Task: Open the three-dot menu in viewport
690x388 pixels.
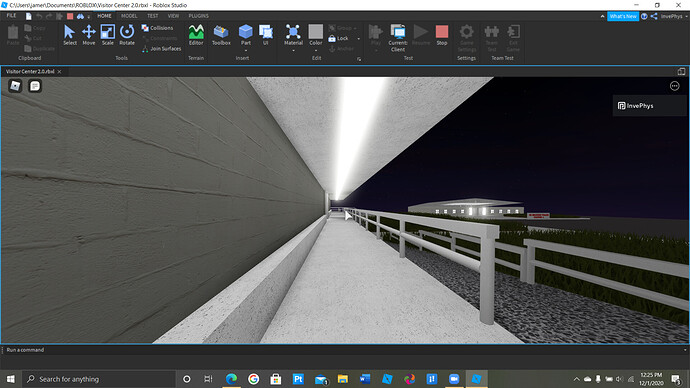Action: [675, 86]
